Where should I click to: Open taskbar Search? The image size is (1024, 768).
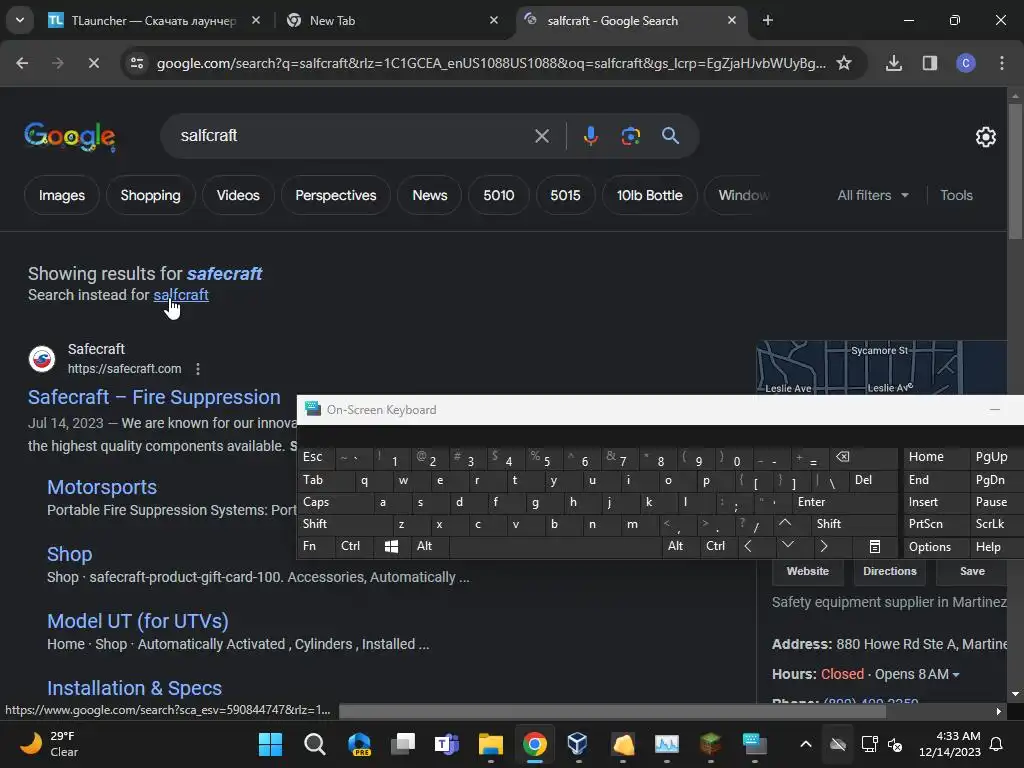tap(315, 744)
